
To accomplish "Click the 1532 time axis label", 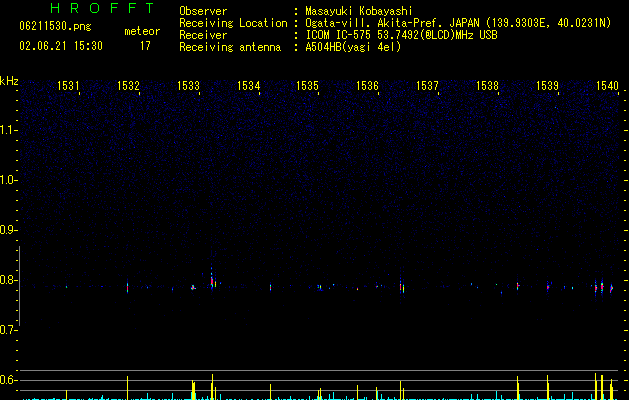I will pos(128,85).
